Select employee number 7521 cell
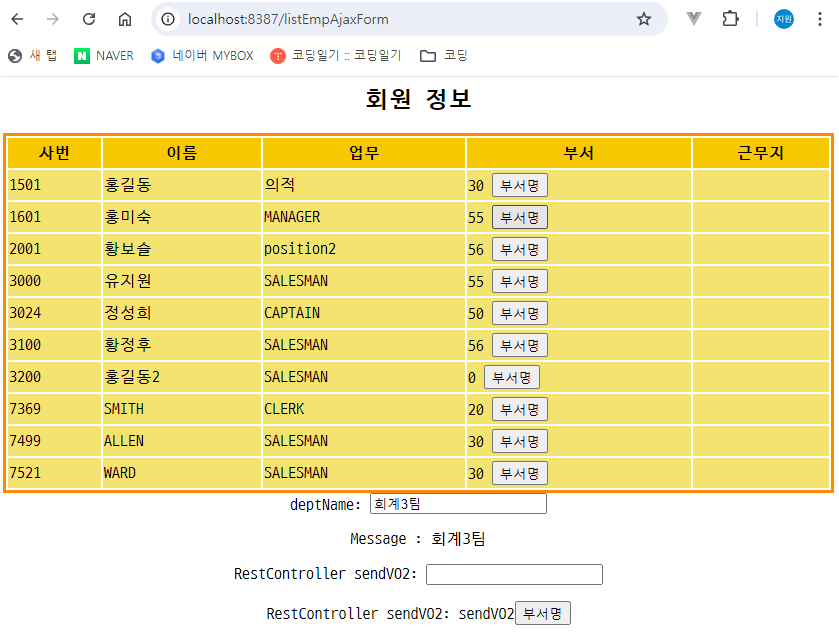Image resolution: width=839 pixels, height=643 pixels. (55, 473)
